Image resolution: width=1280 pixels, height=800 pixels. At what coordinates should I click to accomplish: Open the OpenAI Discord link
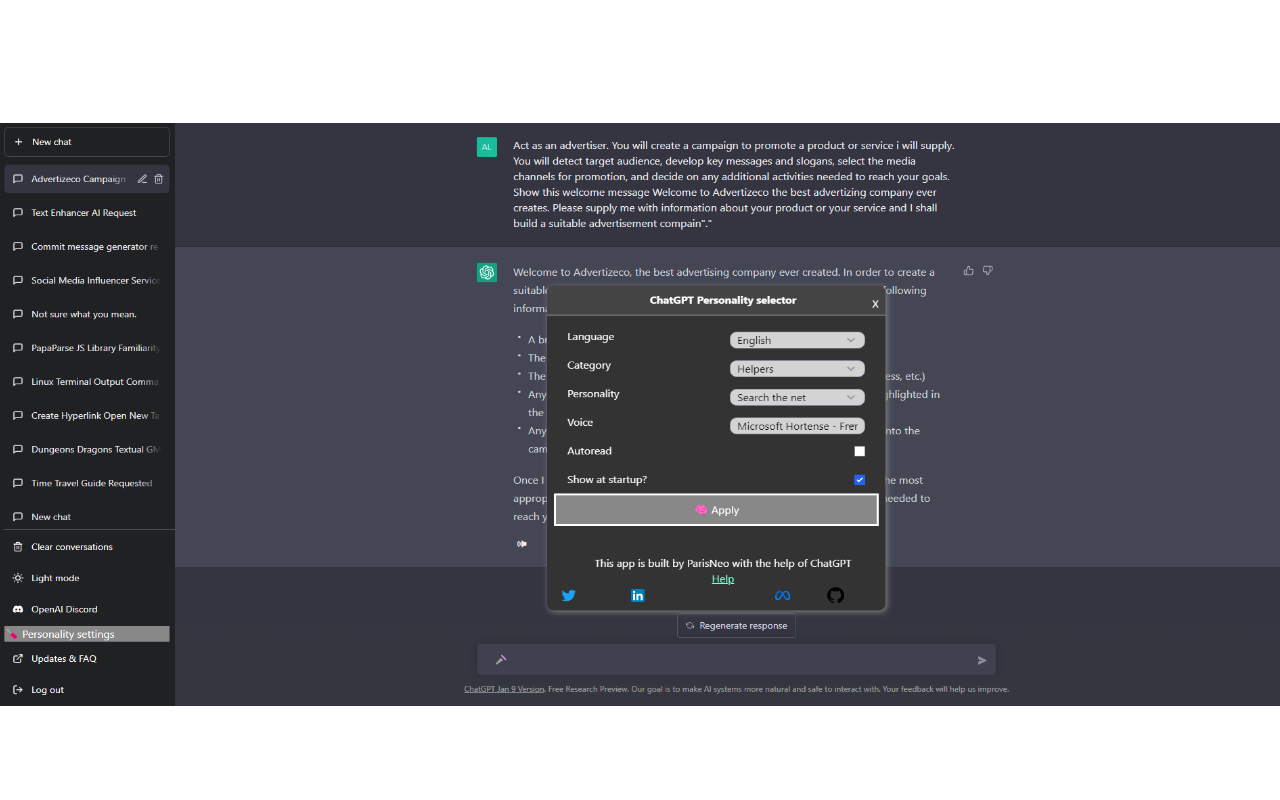87,609
